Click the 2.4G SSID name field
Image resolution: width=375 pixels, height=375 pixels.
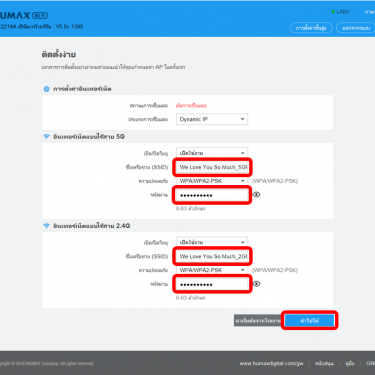(x=212, y=256)
